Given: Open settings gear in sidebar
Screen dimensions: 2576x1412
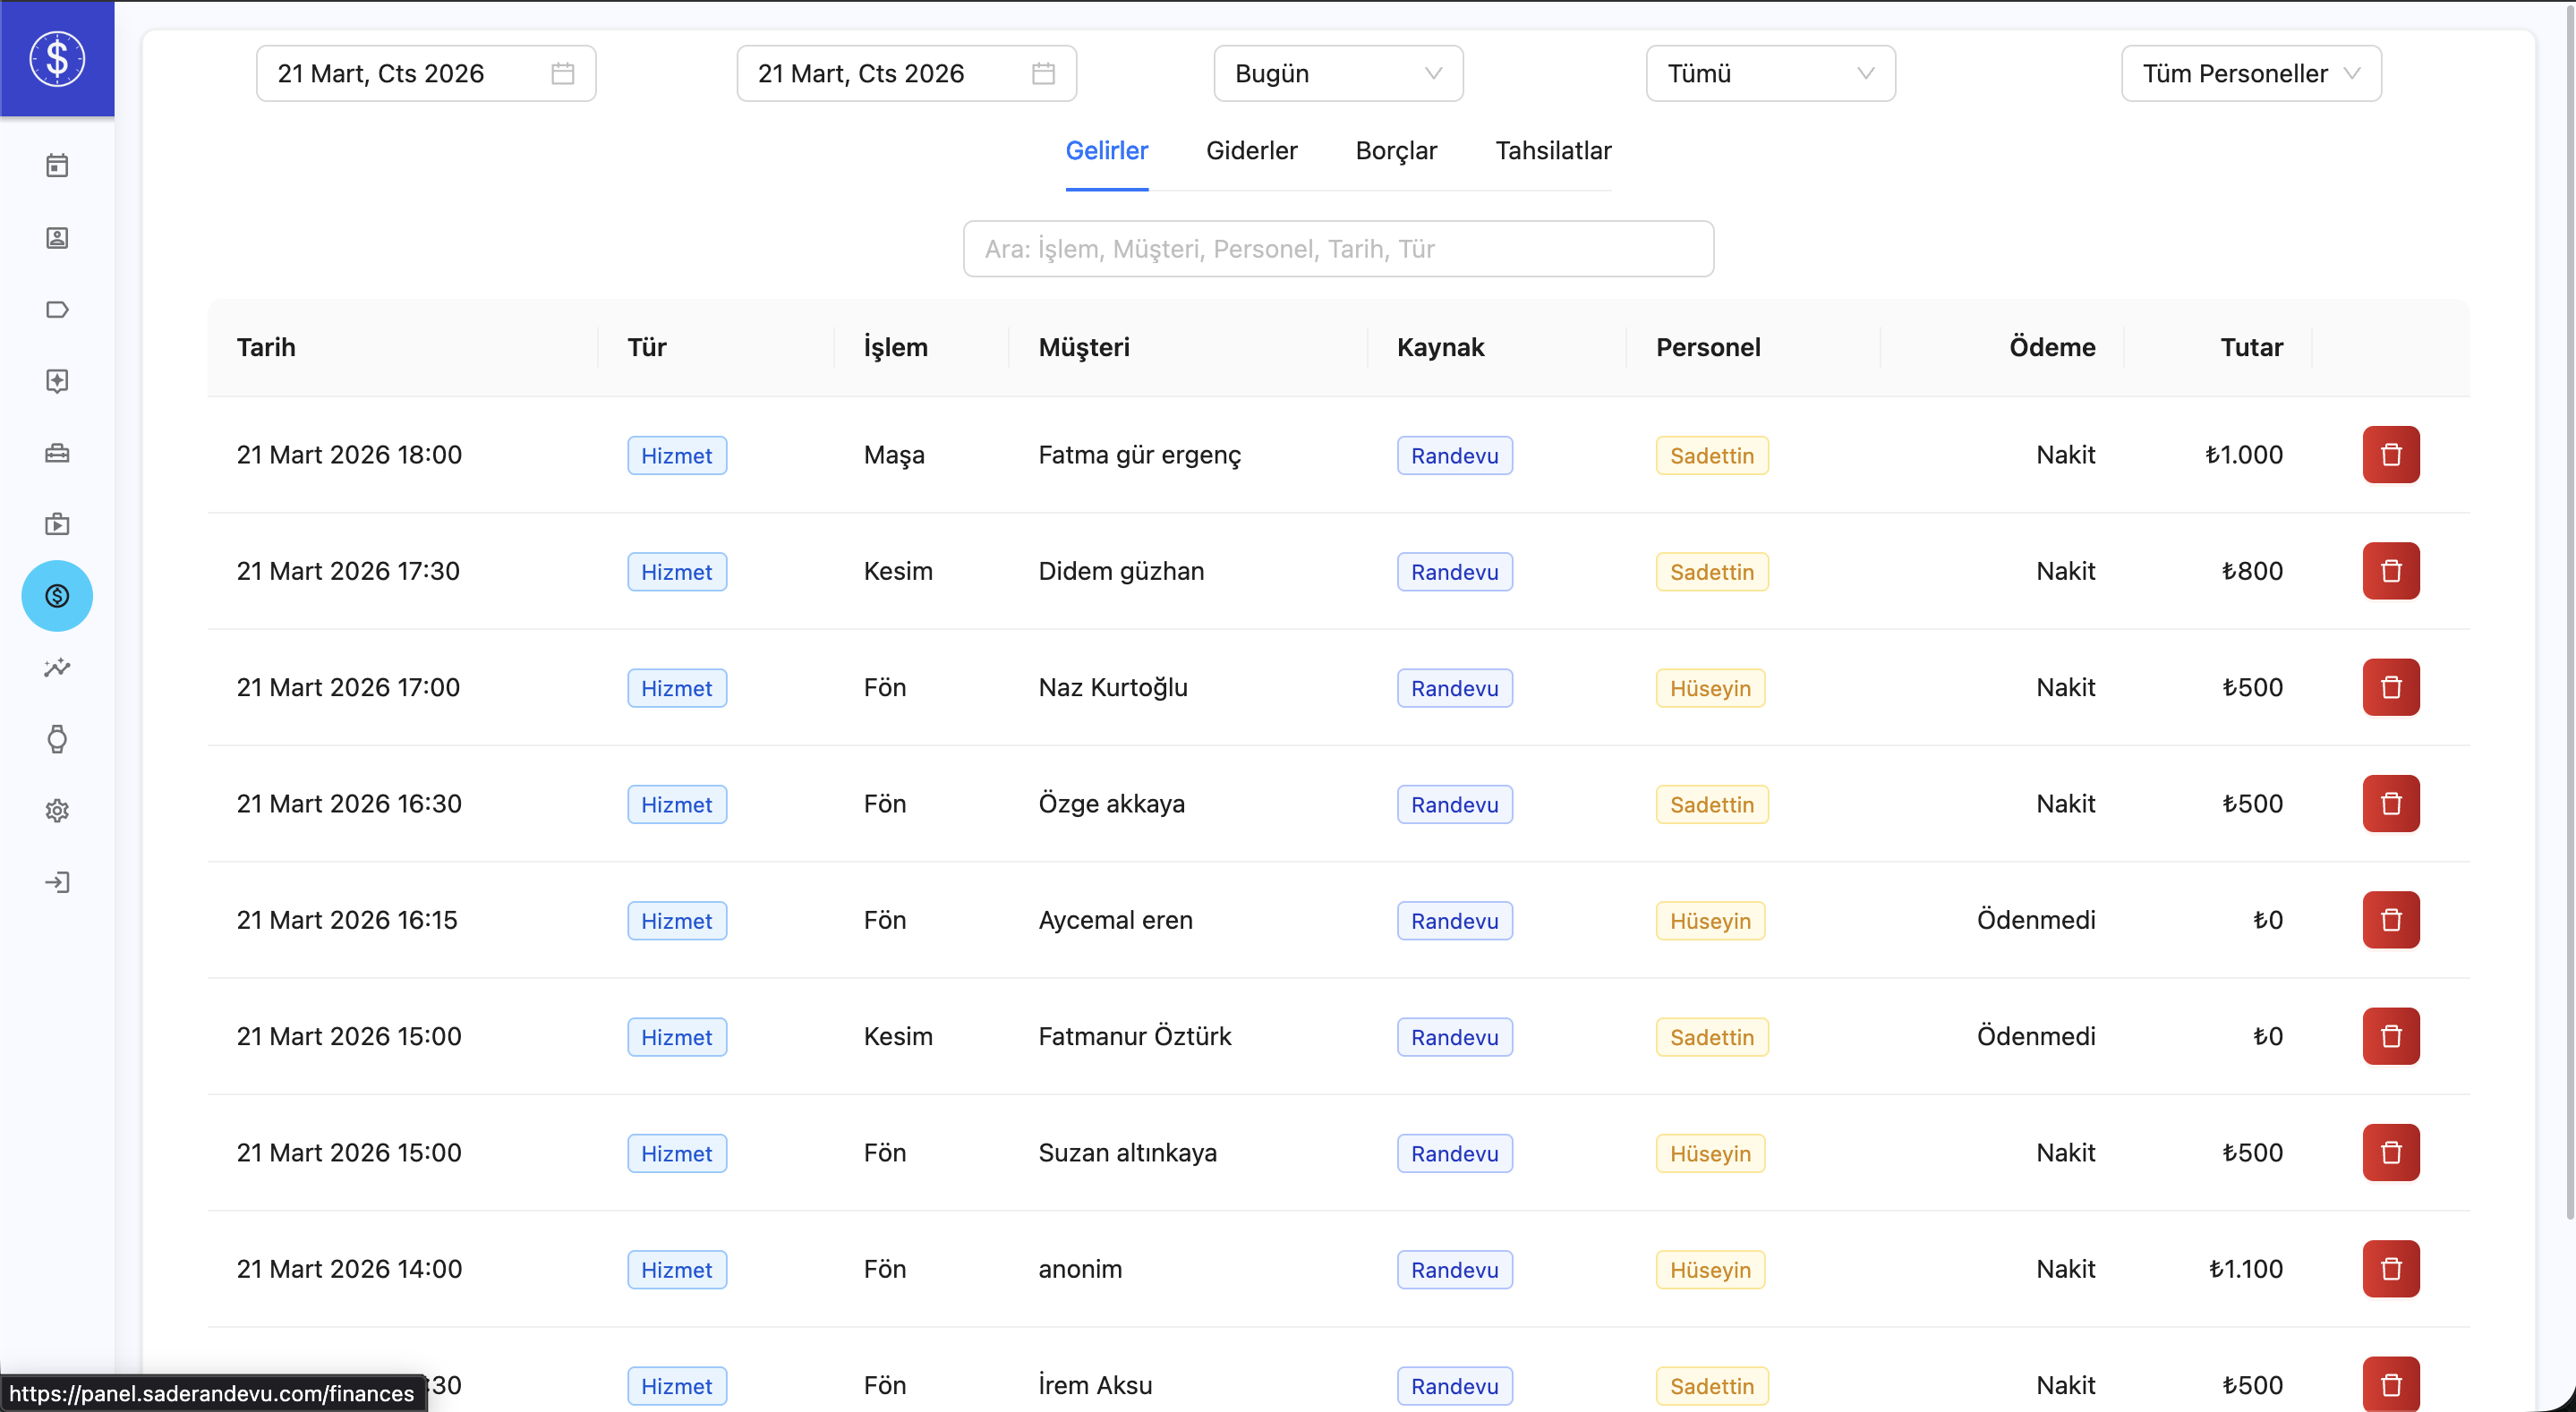Looking at the screenshot, I should tap(57, 811).
